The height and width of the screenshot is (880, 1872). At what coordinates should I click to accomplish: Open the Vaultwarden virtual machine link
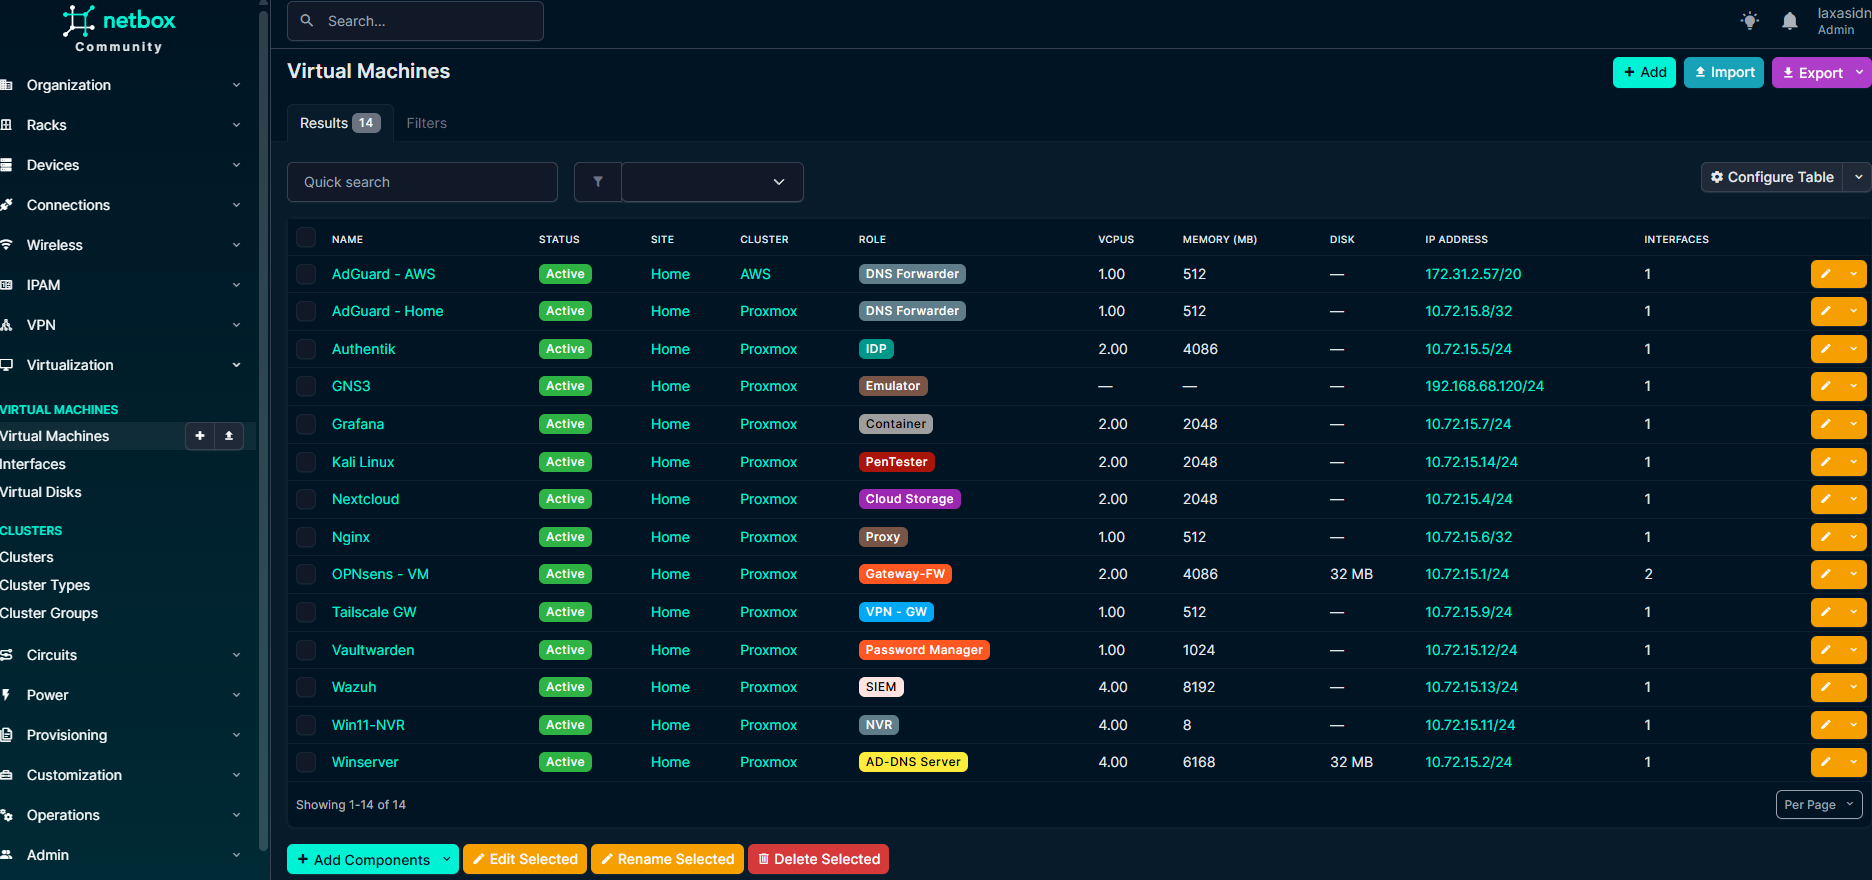(x=373, y=650)
